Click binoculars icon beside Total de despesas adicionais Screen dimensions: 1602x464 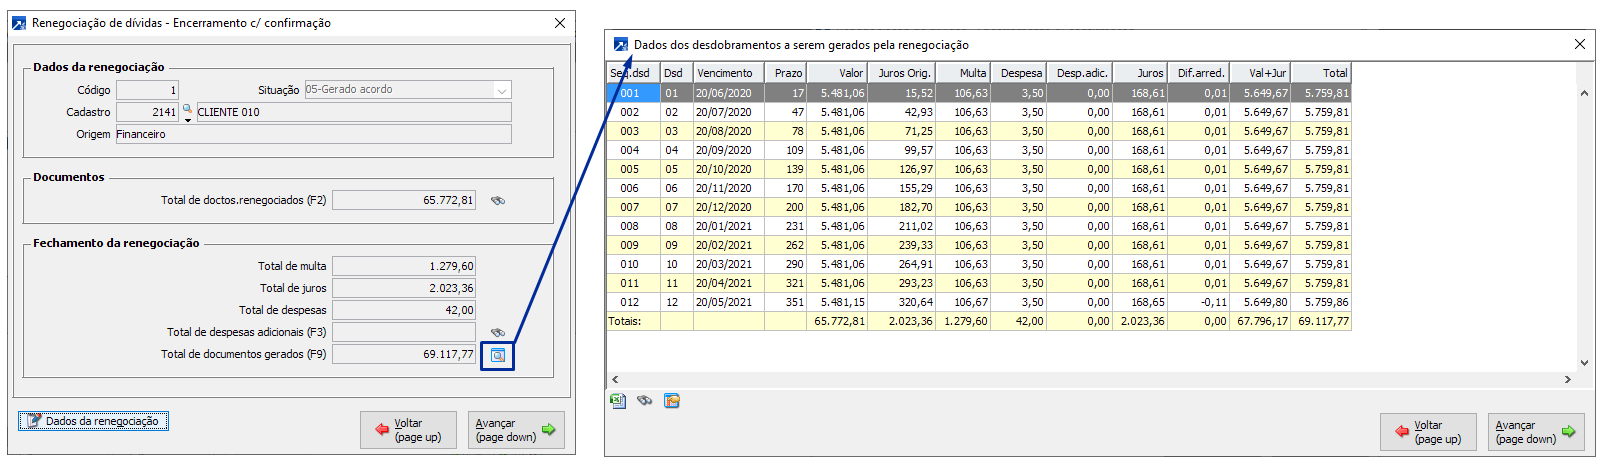497,332
